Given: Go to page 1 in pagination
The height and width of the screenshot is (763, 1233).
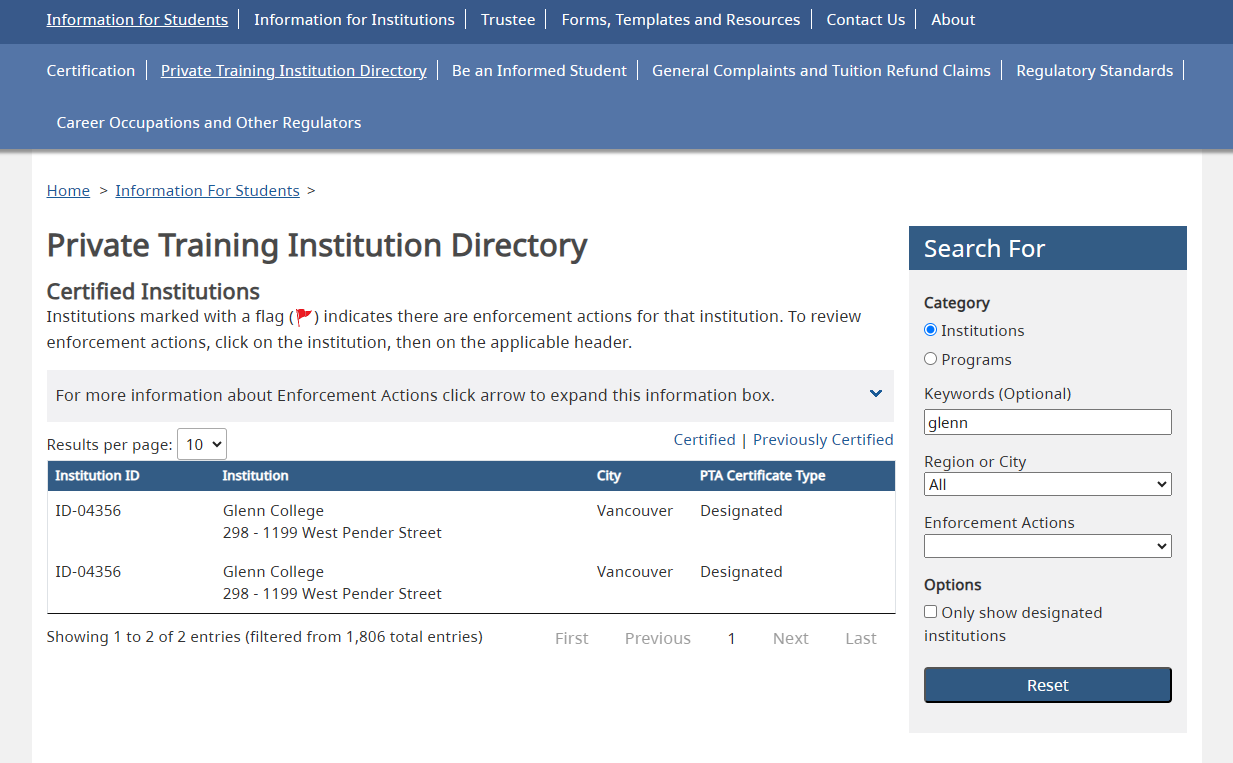Looking at the screenshot, I should point(731,638).
